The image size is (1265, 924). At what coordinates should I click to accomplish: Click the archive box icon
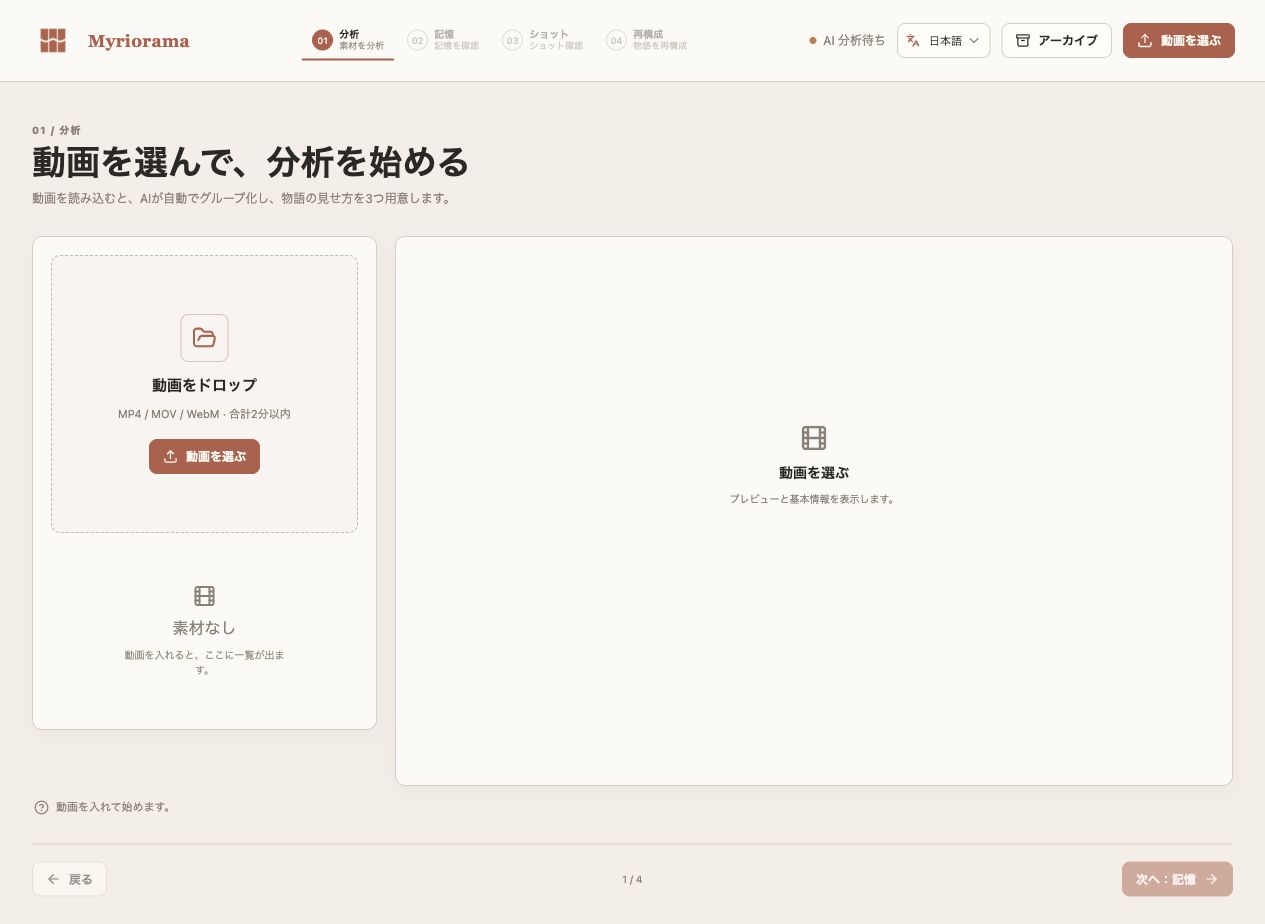(x=1023, y=41)
